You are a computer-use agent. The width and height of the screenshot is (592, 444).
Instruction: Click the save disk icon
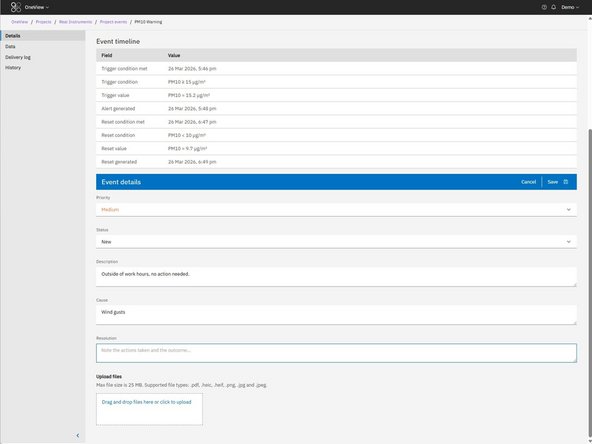pos(566,182)
